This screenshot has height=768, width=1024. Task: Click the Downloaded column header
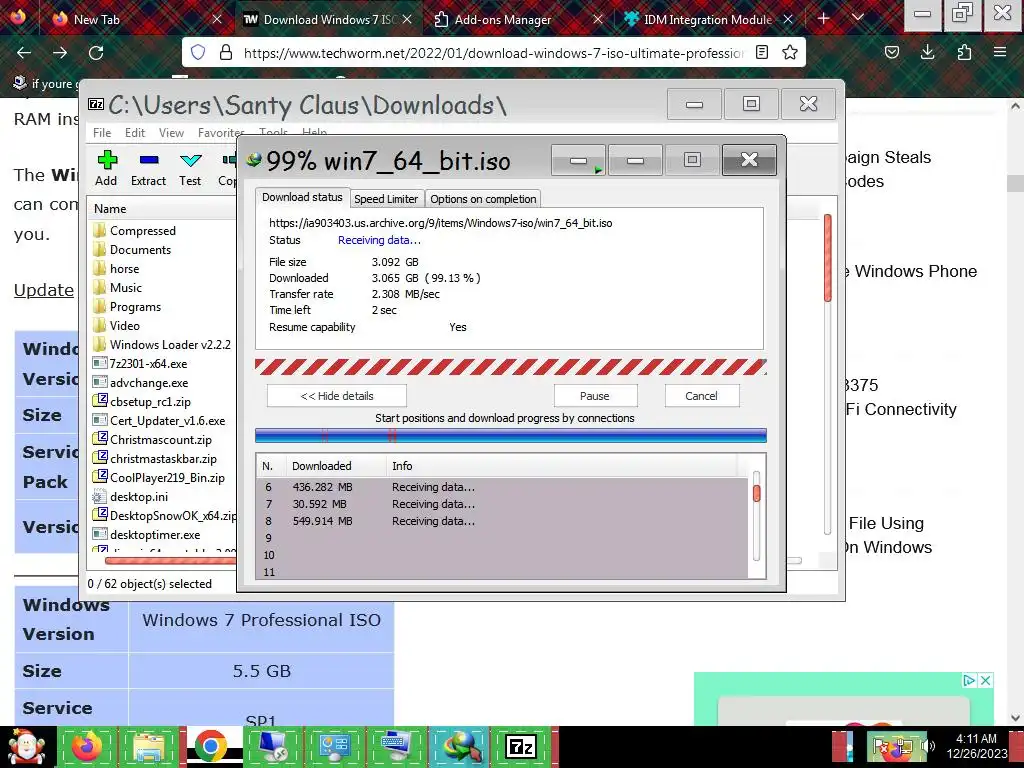(x=321, y=466)
